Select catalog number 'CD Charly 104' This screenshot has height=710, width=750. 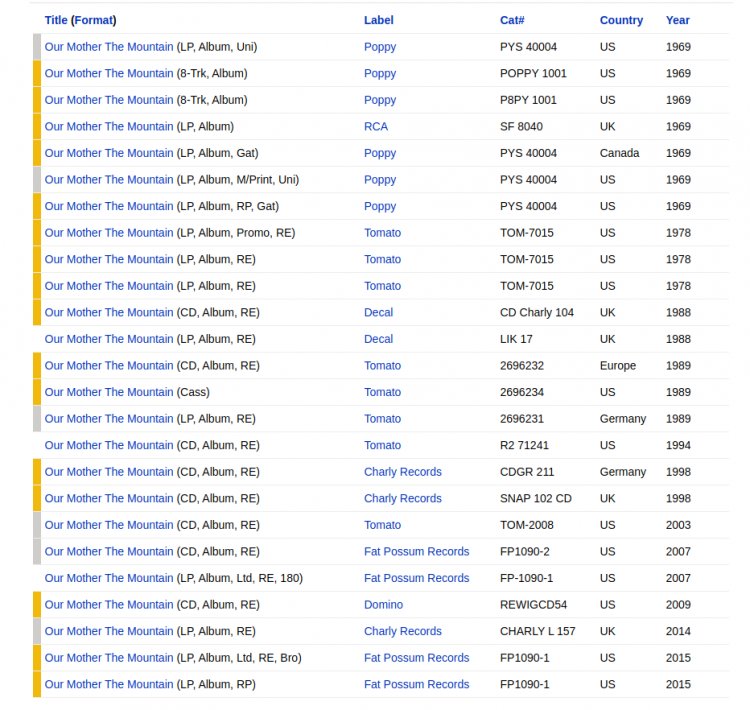(x=537, y=312)
